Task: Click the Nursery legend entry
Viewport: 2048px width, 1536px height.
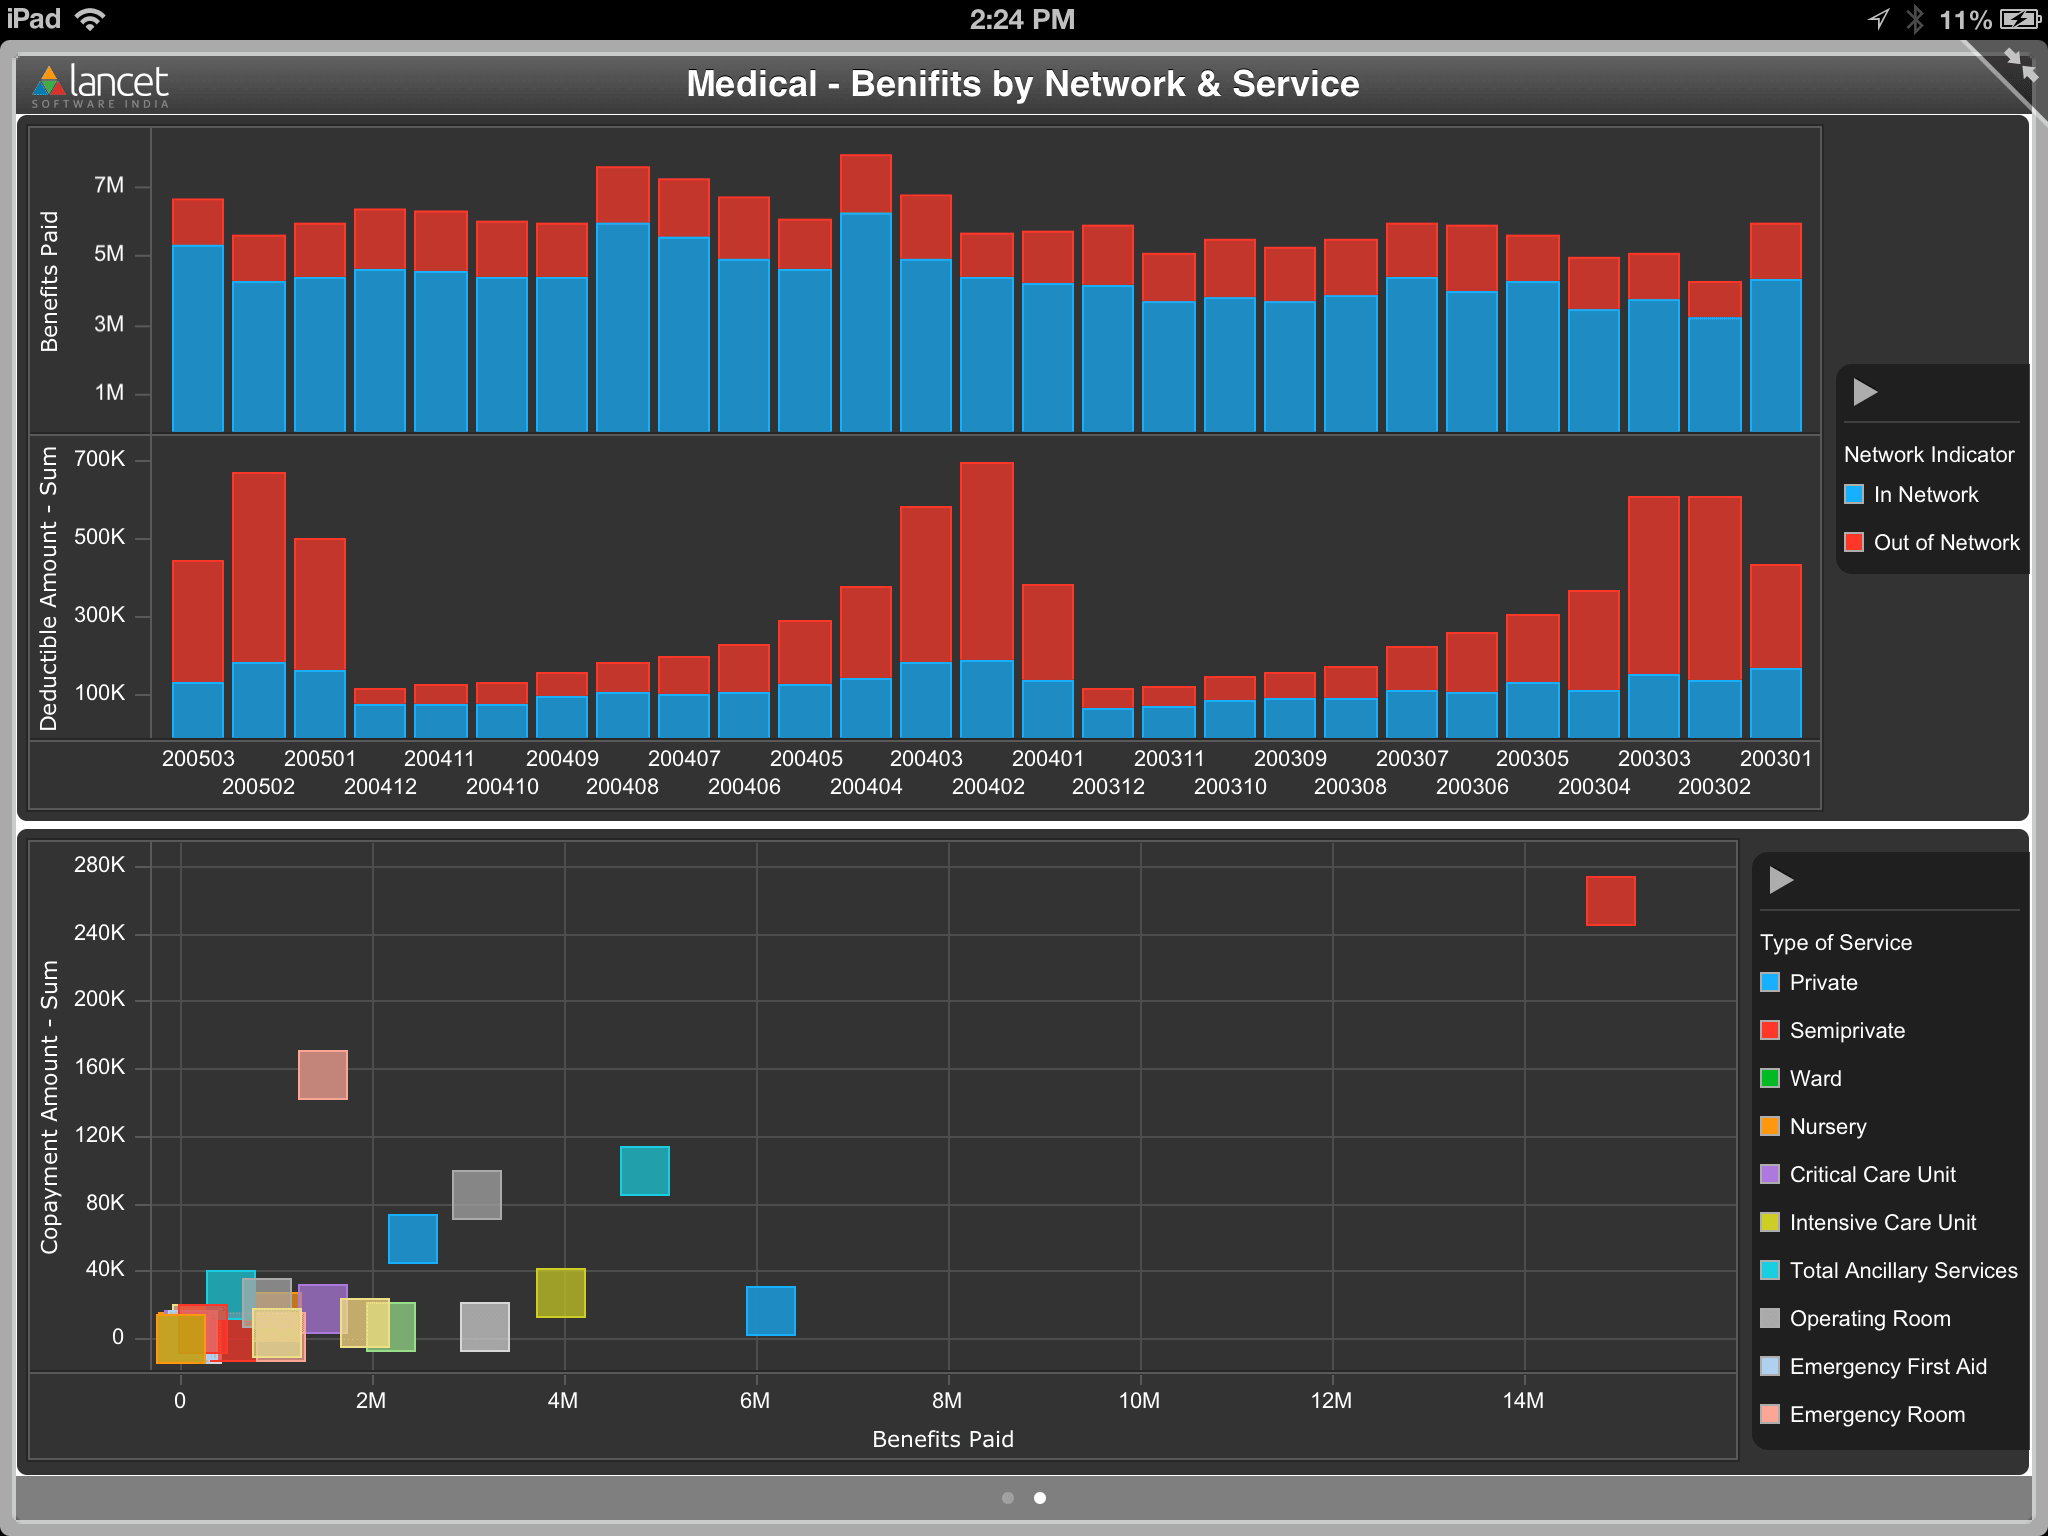Action: click(x=1827, y=1126)
